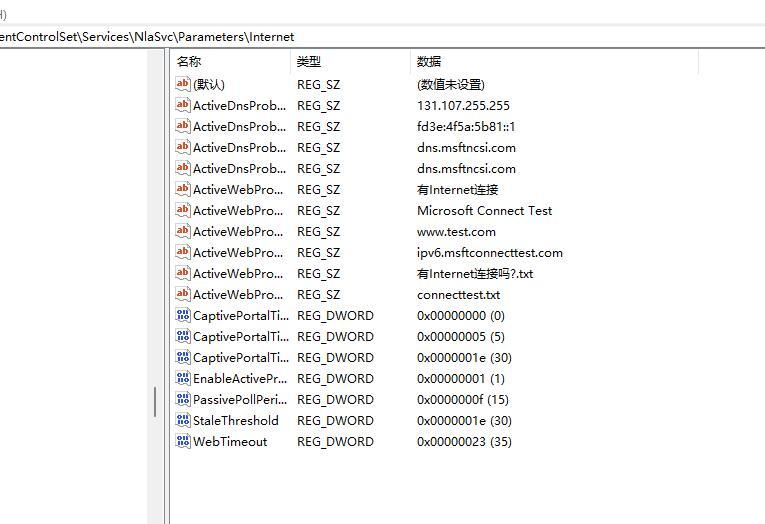The image size is (765, 524).
Task: Select the Microsoft Connect Test value data
Action: [484, 211]
